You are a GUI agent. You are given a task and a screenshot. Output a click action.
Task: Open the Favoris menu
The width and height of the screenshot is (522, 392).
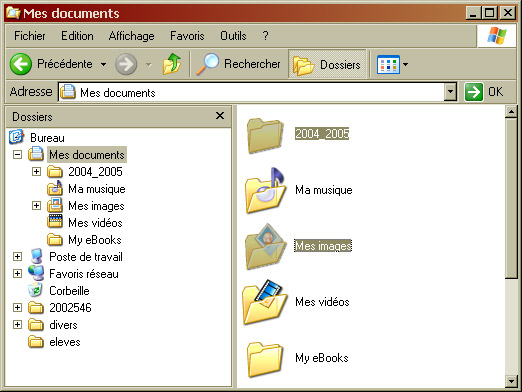[187, 36]
